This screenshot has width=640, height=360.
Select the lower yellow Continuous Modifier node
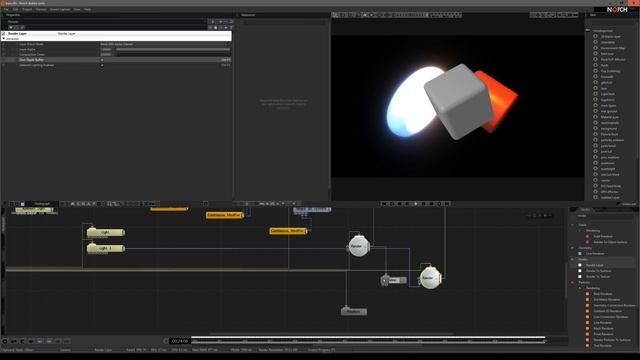click(x=288, y=231)
